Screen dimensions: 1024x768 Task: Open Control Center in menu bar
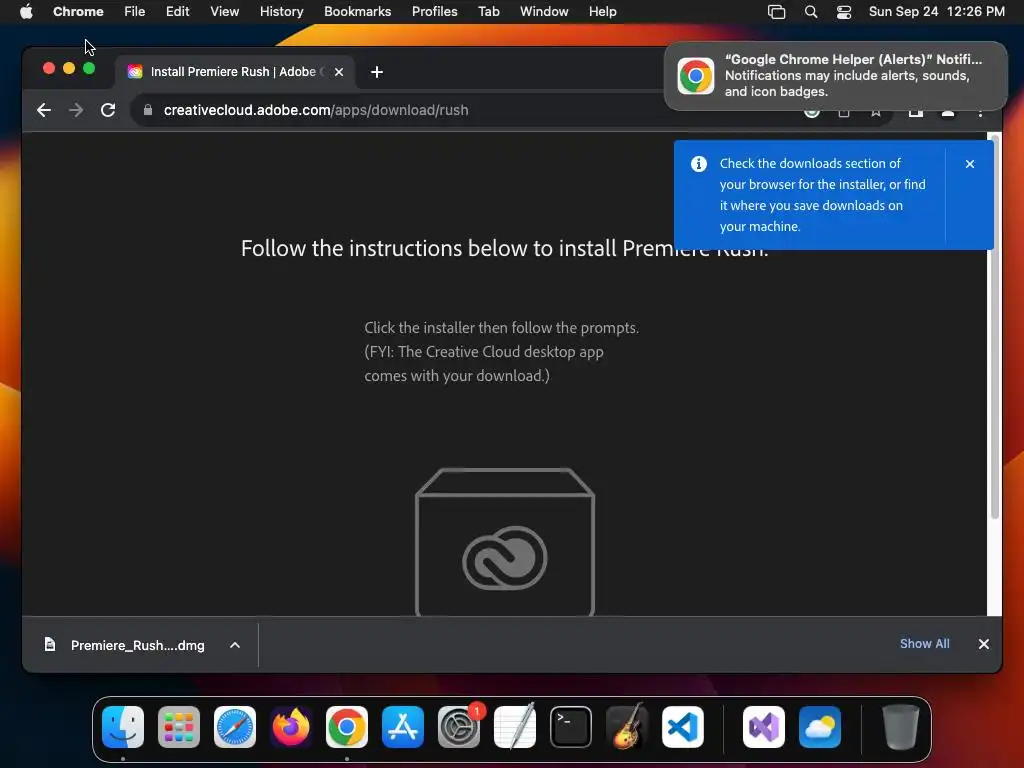(844, 12)
